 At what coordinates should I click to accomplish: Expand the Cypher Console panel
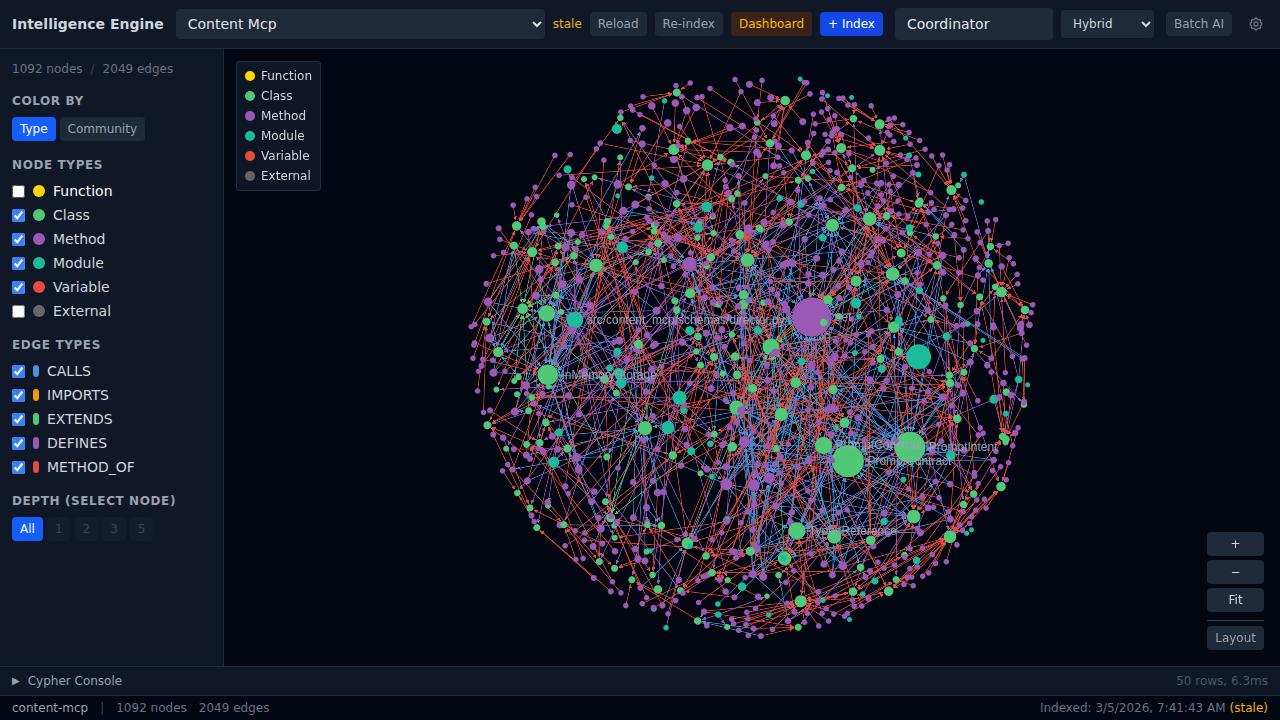tap(67, 680)
